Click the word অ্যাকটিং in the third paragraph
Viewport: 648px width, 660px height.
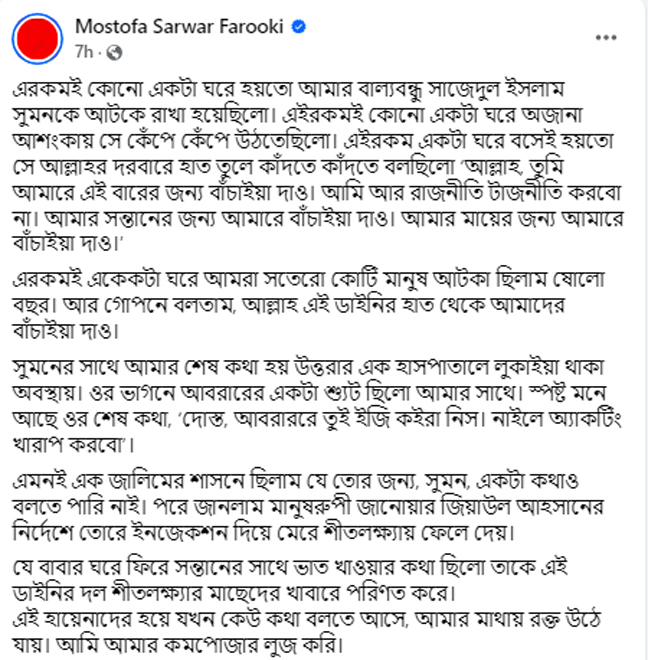coord(585,419)
